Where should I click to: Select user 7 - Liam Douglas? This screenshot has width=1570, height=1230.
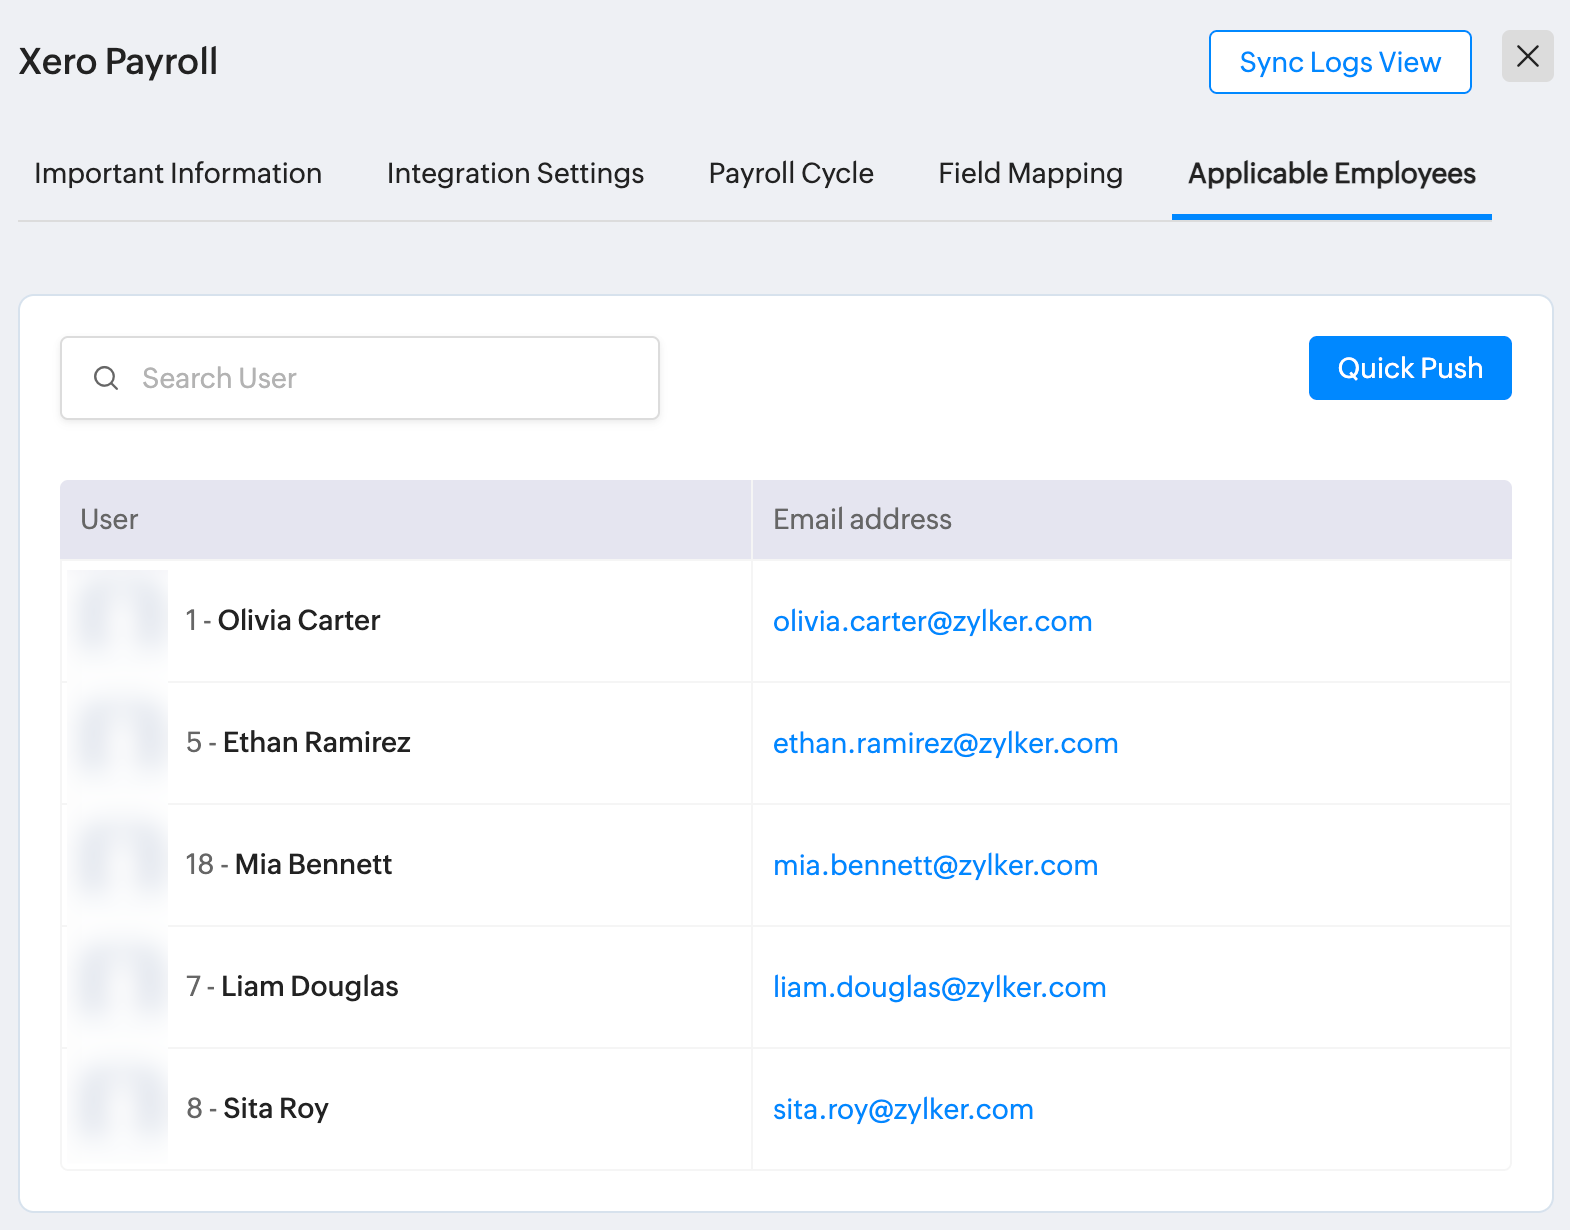click(292, 986)
